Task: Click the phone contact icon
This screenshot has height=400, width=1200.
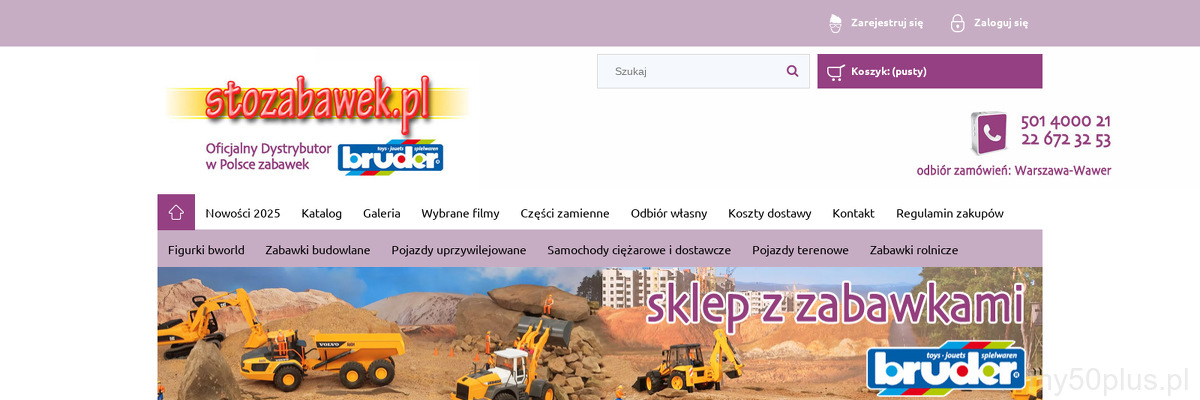Action: pos(989,132)
